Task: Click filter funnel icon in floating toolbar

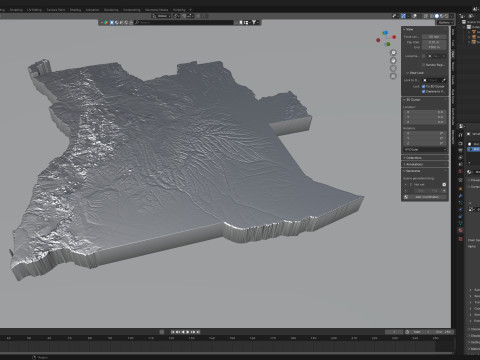Action: (254, 22)
